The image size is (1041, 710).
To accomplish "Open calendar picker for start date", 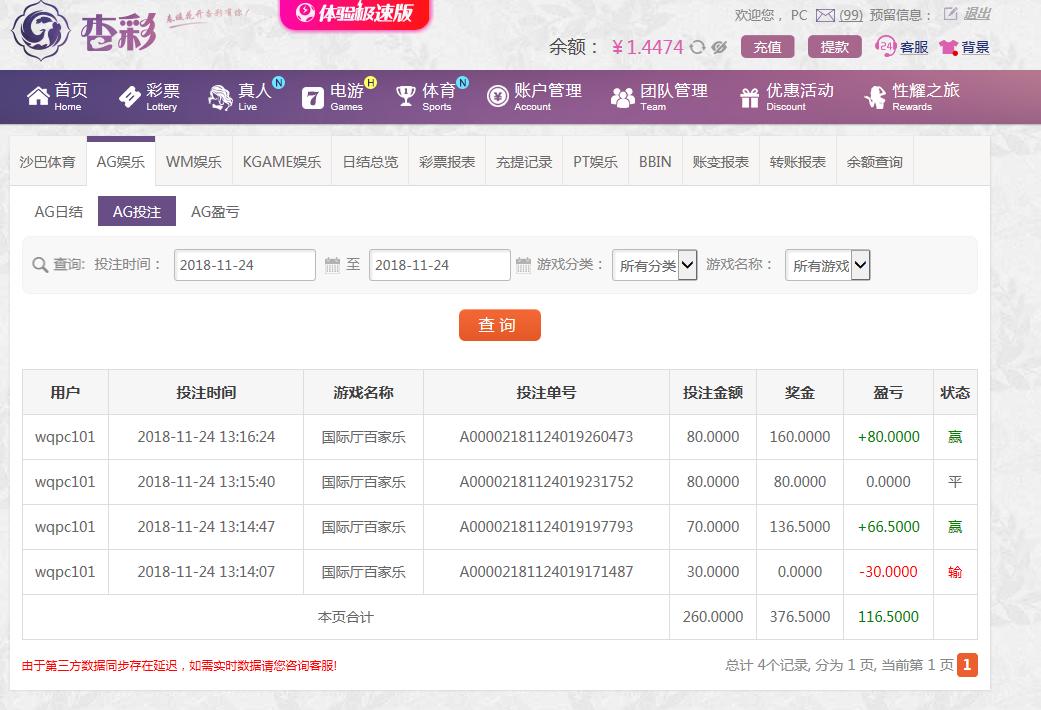I will click(x=332, y=265).
